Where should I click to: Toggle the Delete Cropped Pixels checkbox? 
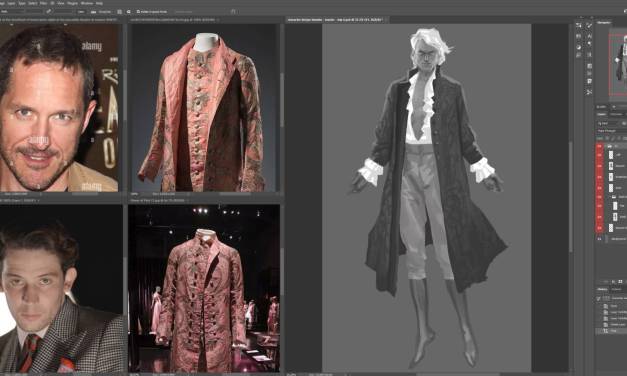[x=138, y=12]
